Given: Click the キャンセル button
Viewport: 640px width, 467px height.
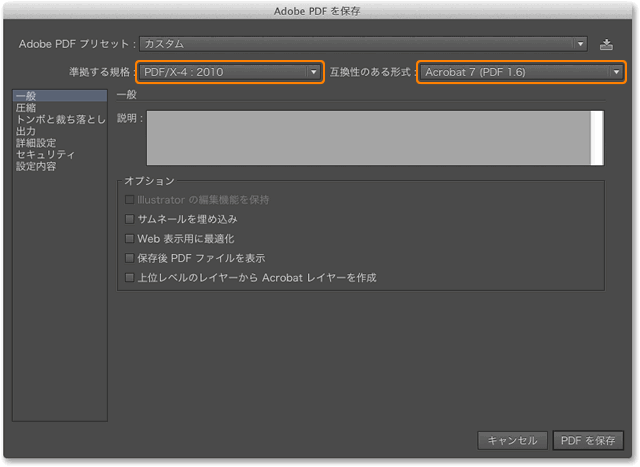Looking at the screenshot, I should point(513,441).
